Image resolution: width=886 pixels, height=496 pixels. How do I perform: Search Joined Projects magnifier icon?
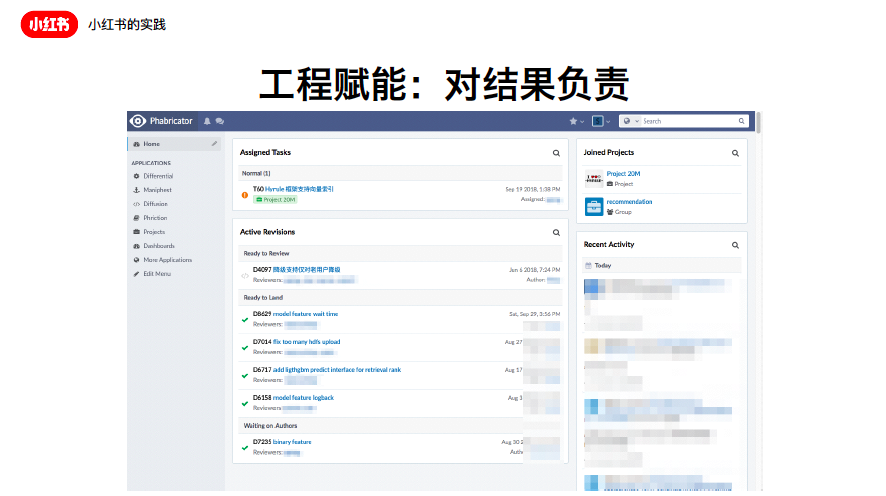735,153
